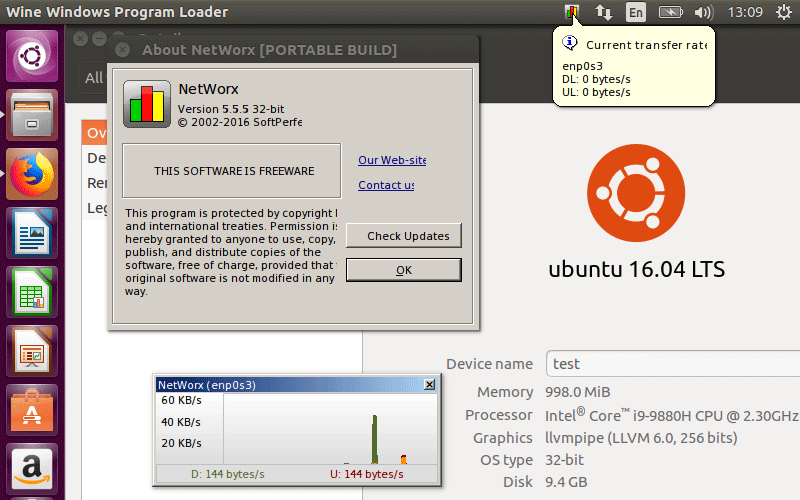Show the 13:09 clock menu
The height and width of the screenshot is (500, 800).
pyautogui.click(x=745, y=12)
